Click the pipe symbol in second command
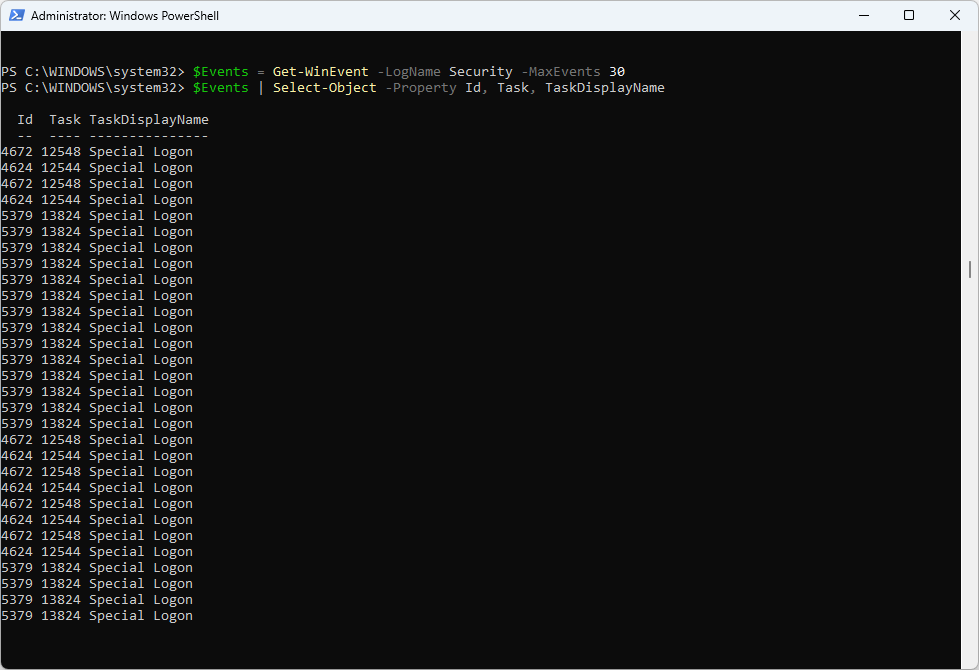979x670 pixels. 260,88
